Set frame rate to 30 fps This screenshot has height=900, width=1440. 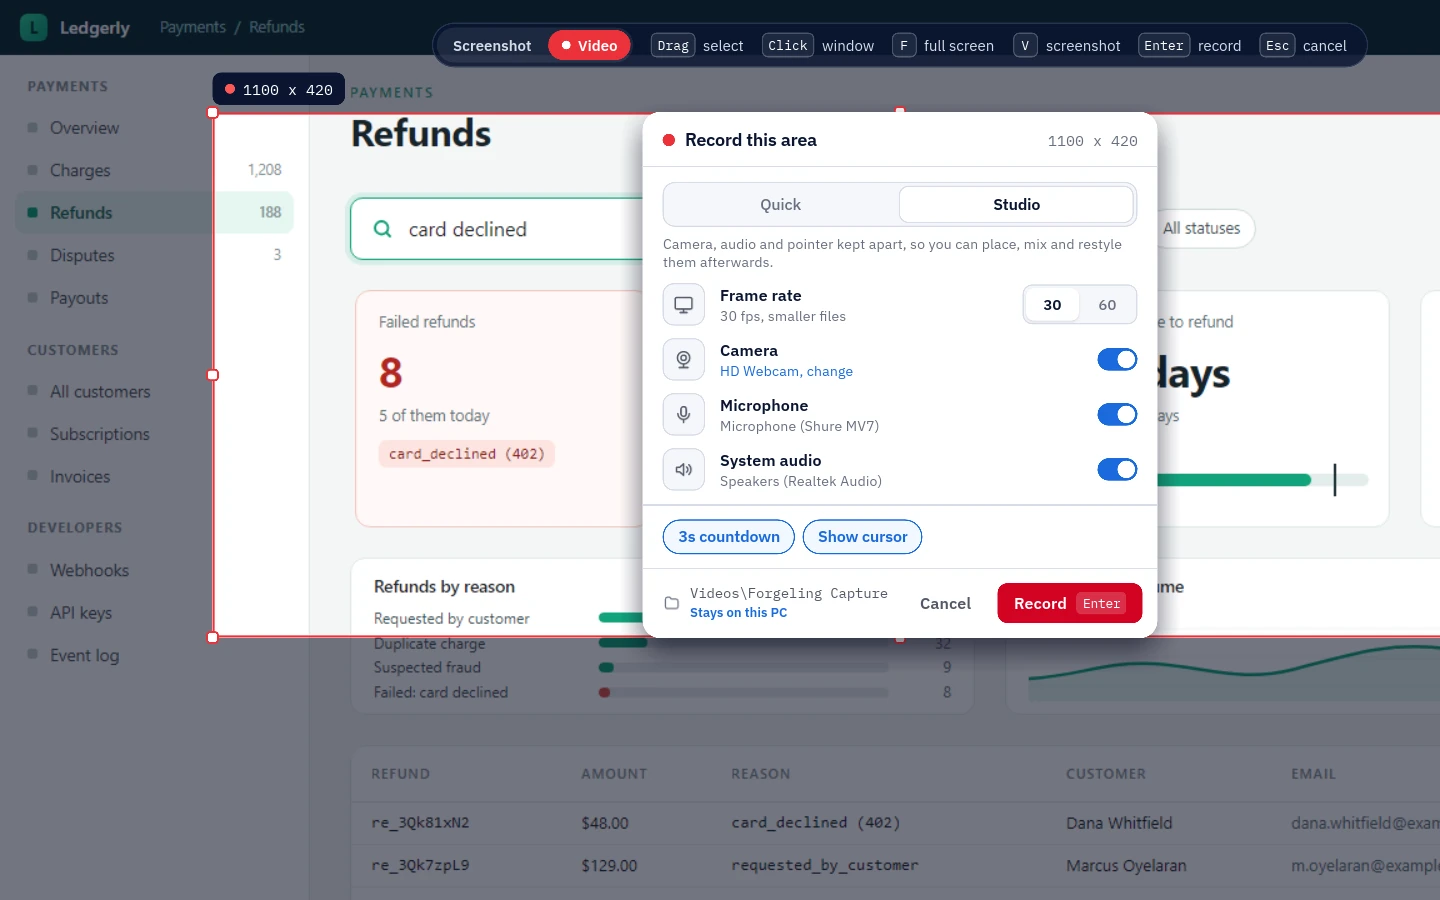[x=1052, y=305]
